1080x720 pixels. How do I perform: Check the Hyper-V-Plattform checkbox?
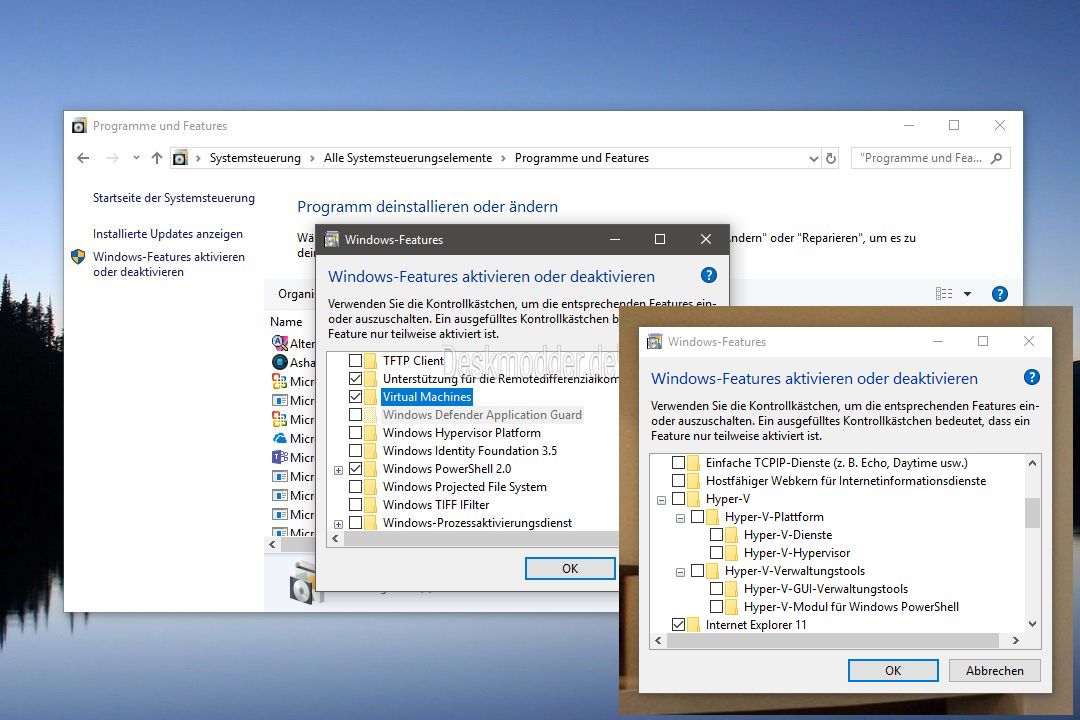(x=697, y=517)
